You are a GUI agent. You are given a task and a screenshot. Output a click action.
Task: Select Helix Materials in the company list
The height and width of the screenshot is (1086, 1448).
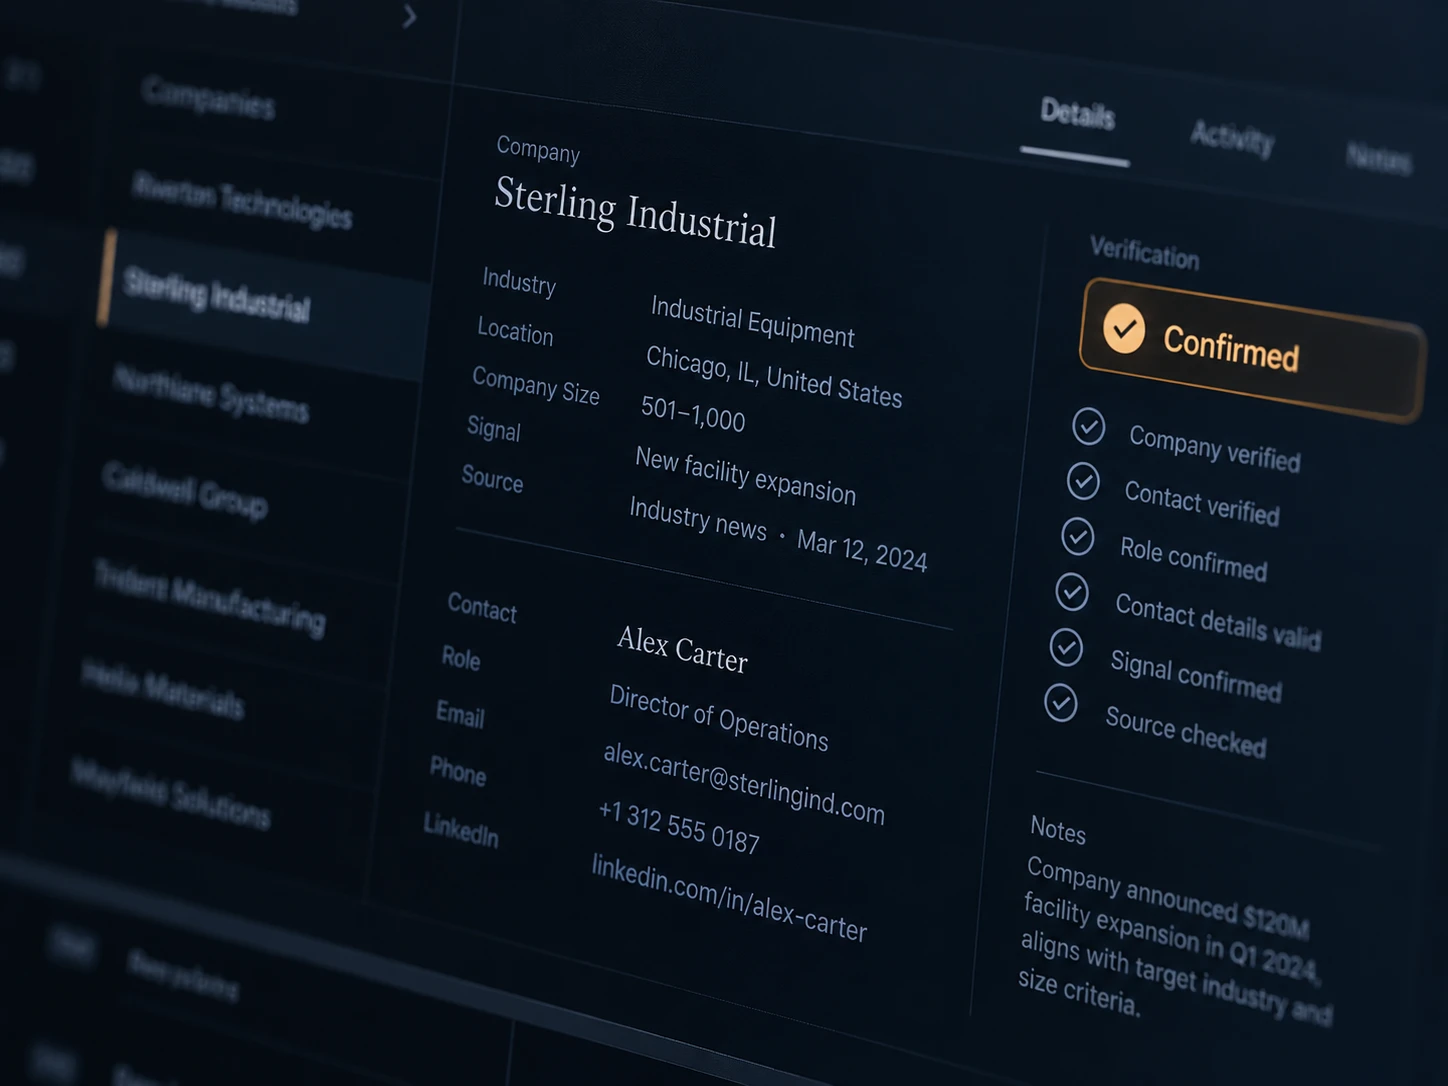(163, 690)
